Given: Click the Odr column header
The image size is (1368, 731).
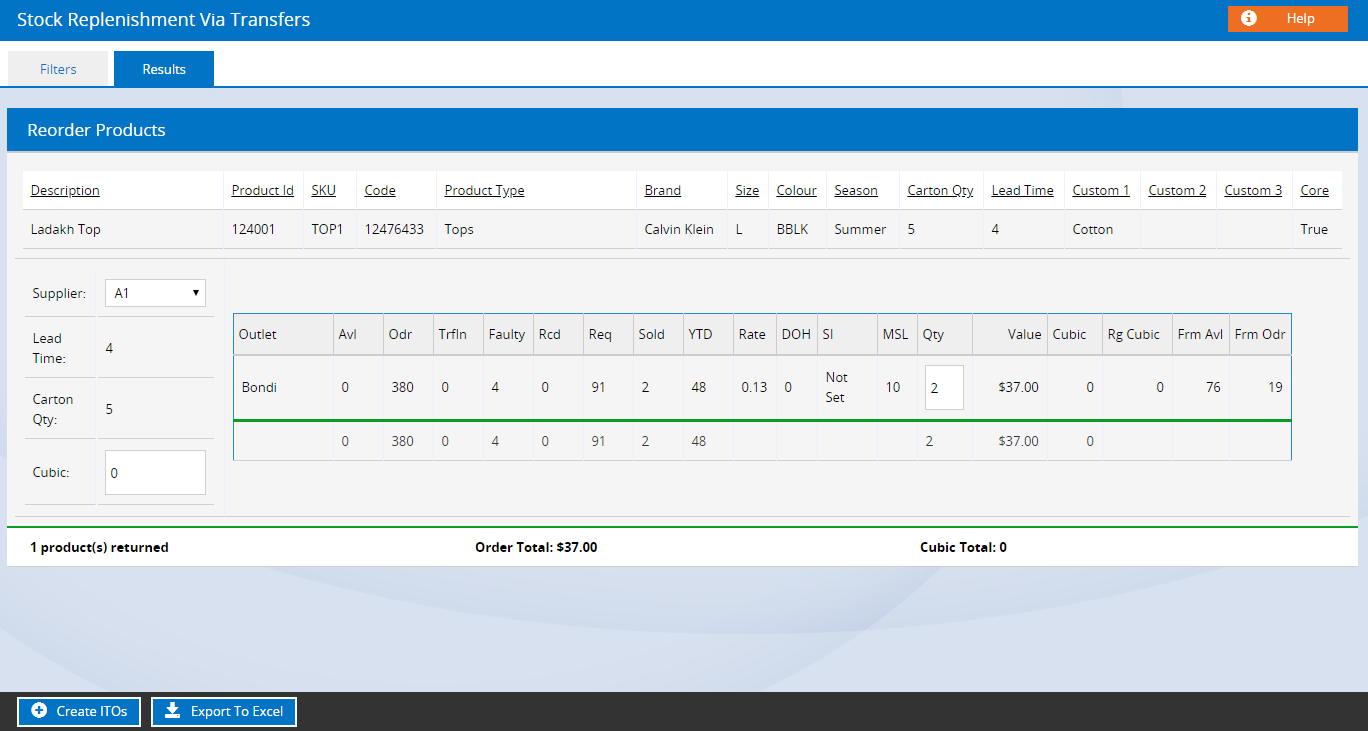Looking at the screenshot, I should pos(399,334).
